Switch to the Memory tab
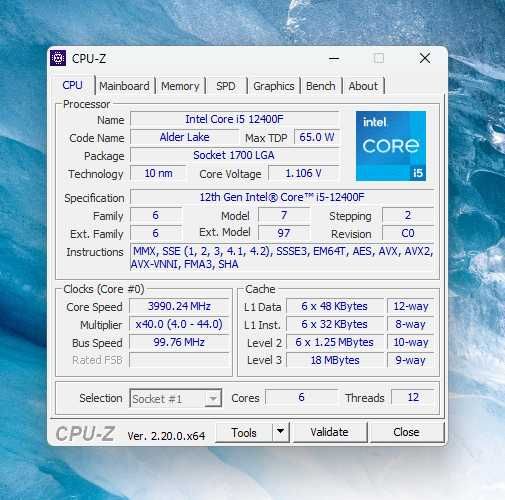 click(180, 86)
